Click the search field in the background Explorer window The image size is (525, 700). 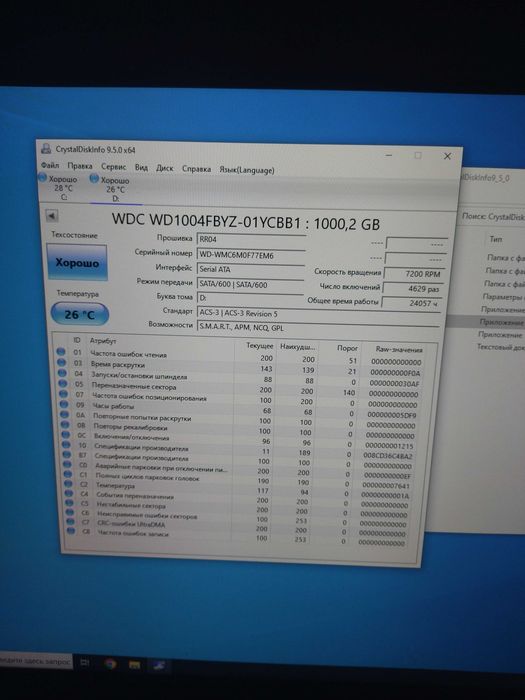pyautogui.click(x=493, y=217)
